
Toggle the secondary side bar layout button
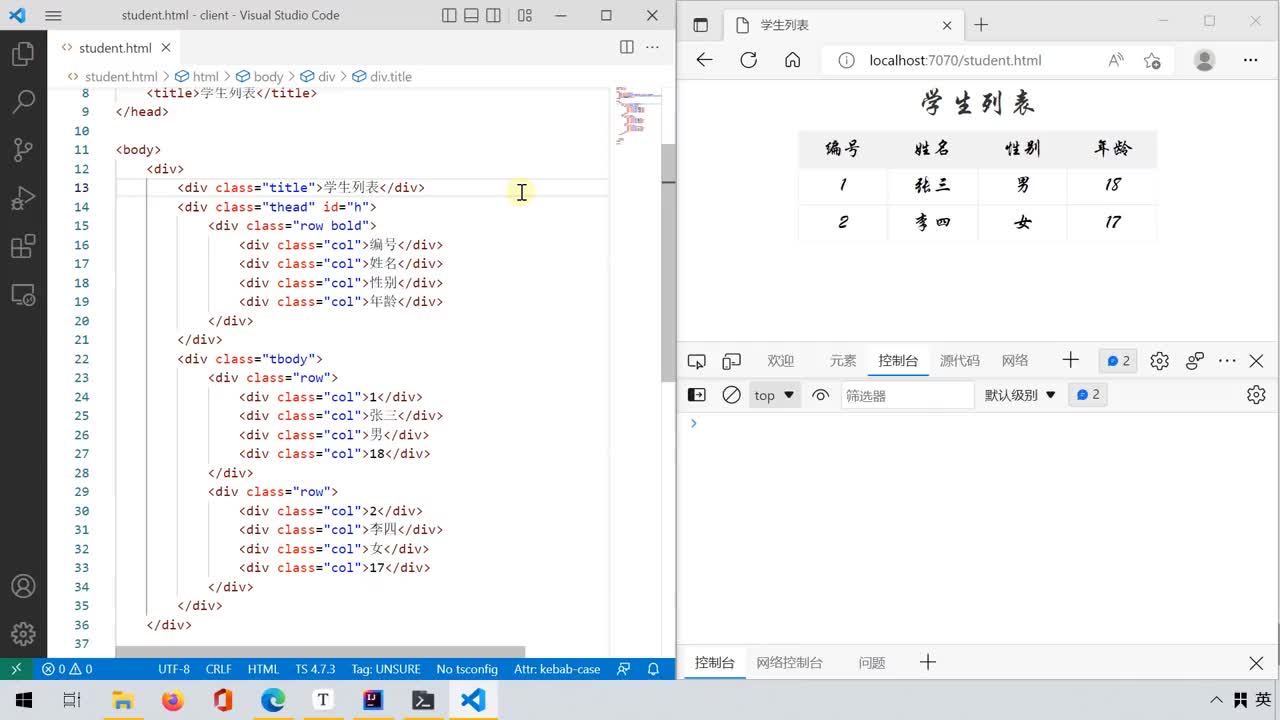tap(494, 16)
